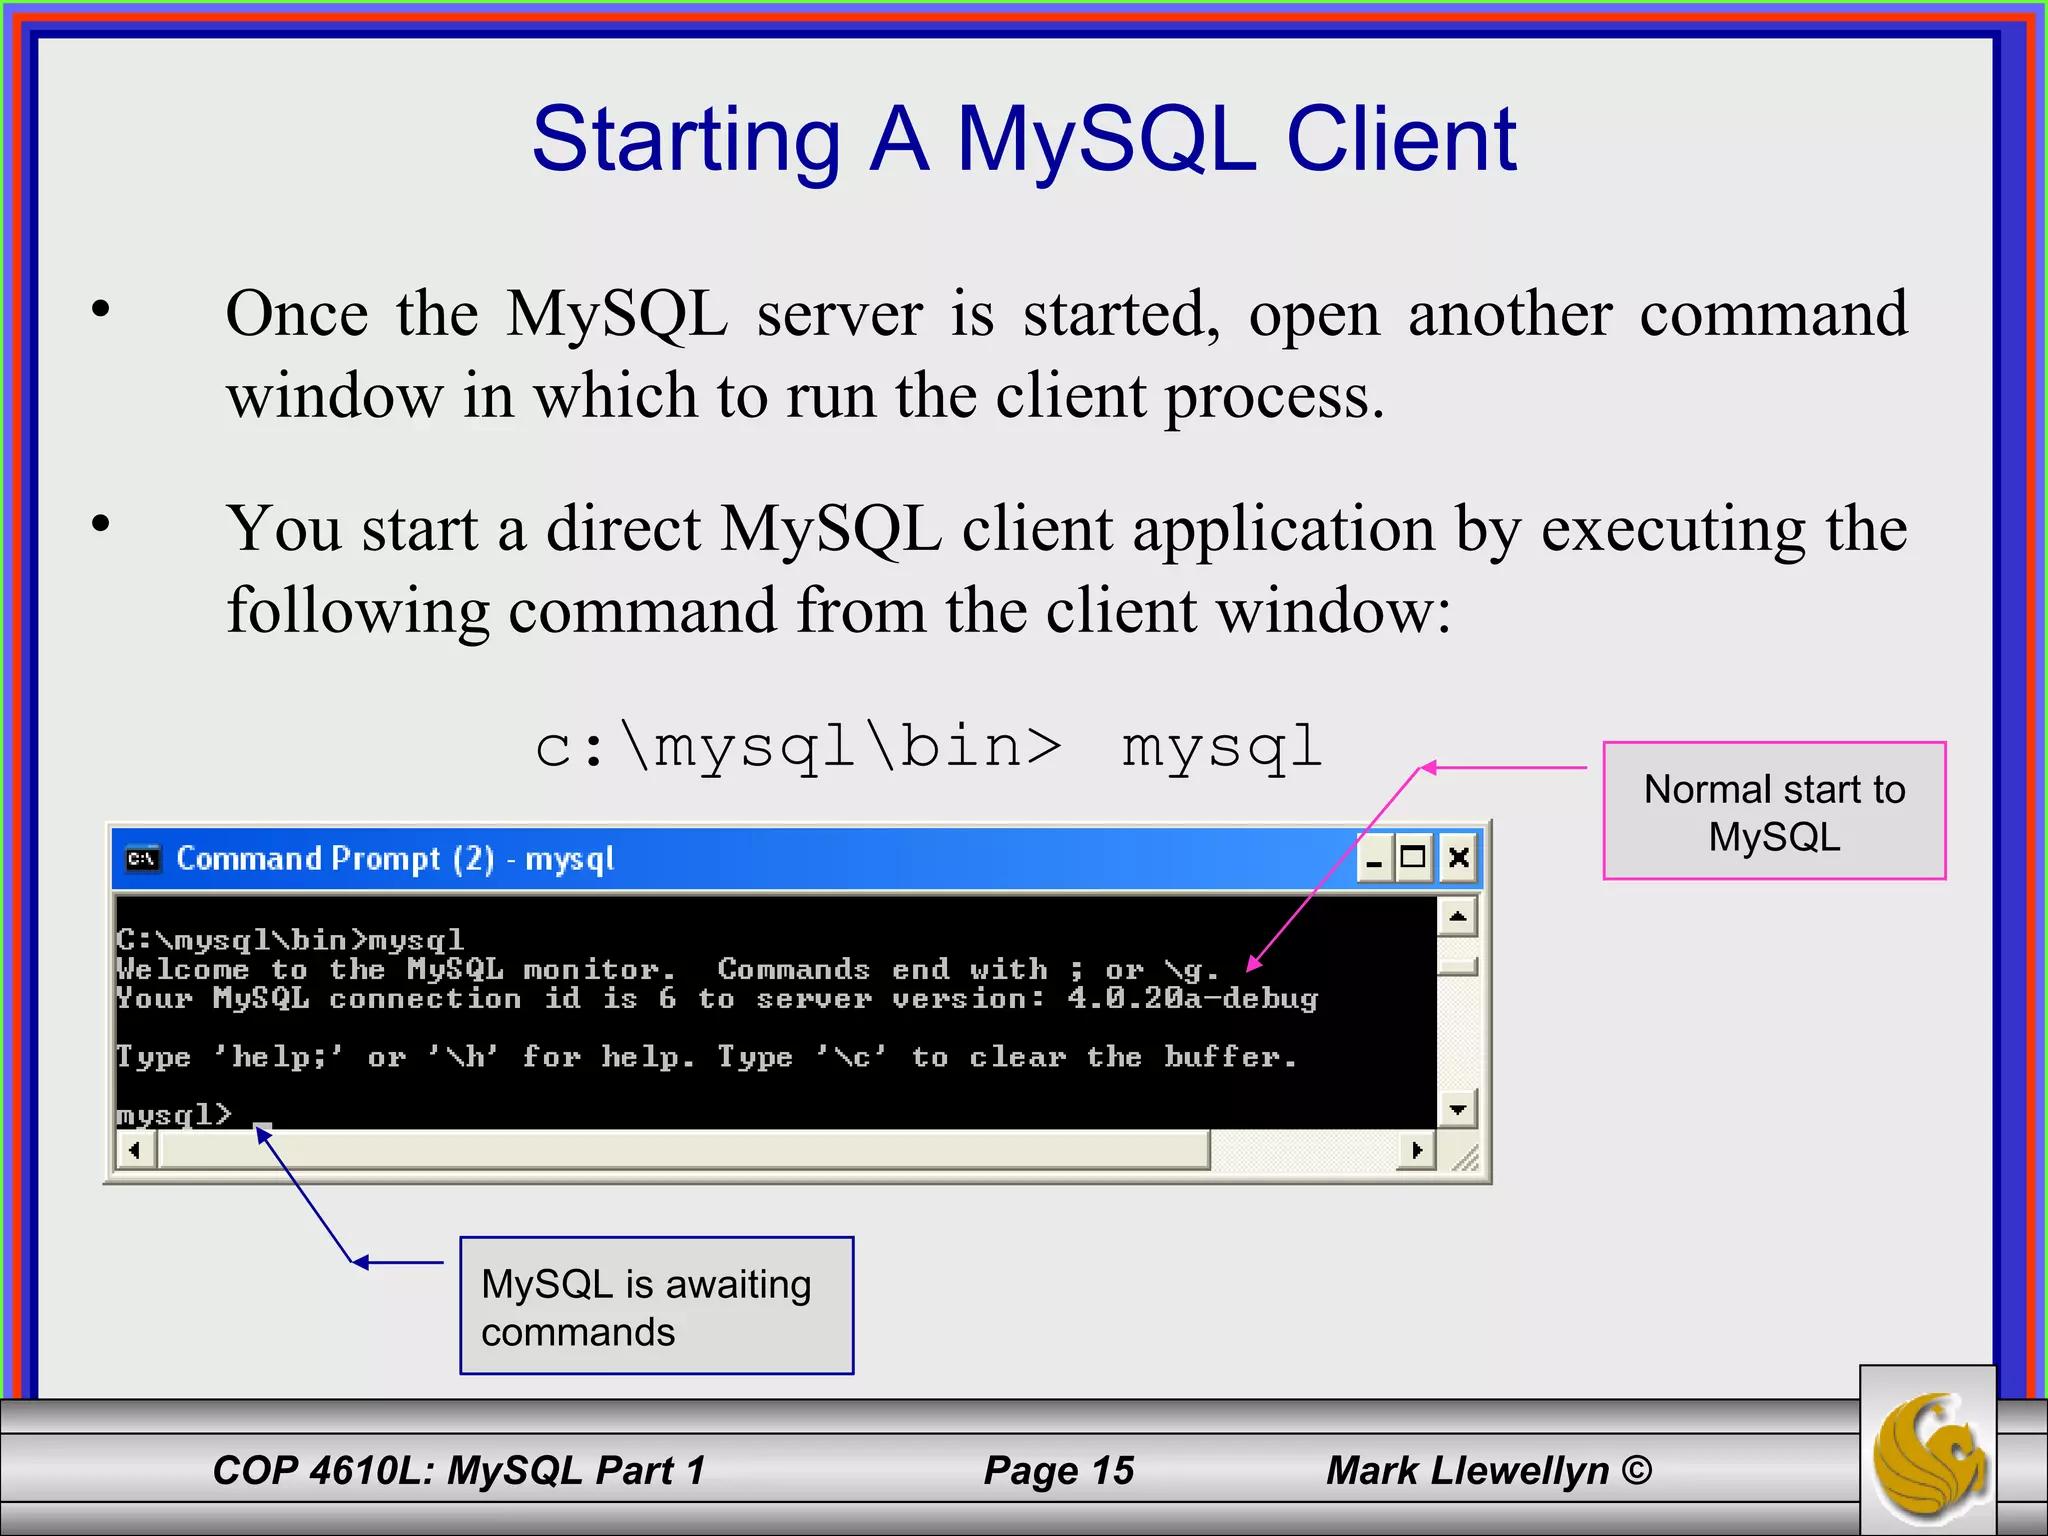Image resolution: width=2048 pixels, height=1536 pixels.
Task: Click the 'COP 4610L: MySQL Part 1' footer
Action: 459,1470
